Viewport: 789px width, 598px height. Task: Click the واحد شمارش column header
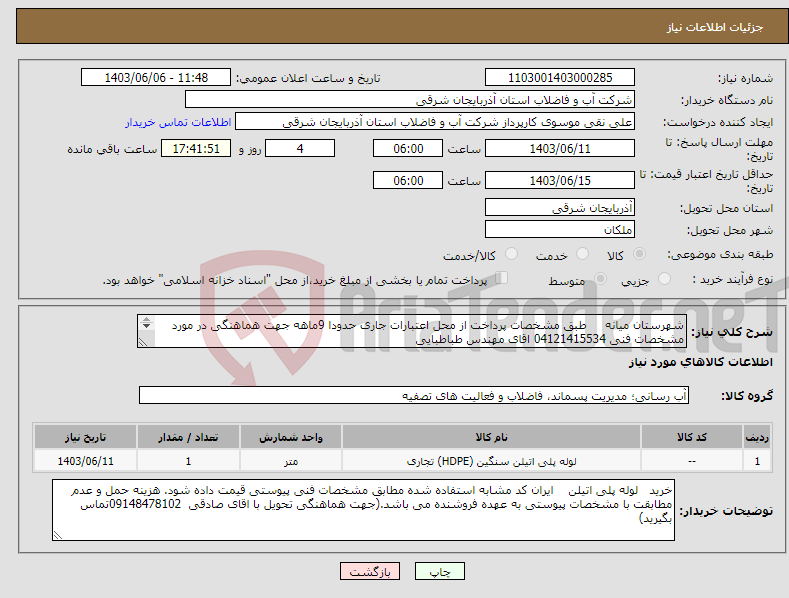[291, 437]
